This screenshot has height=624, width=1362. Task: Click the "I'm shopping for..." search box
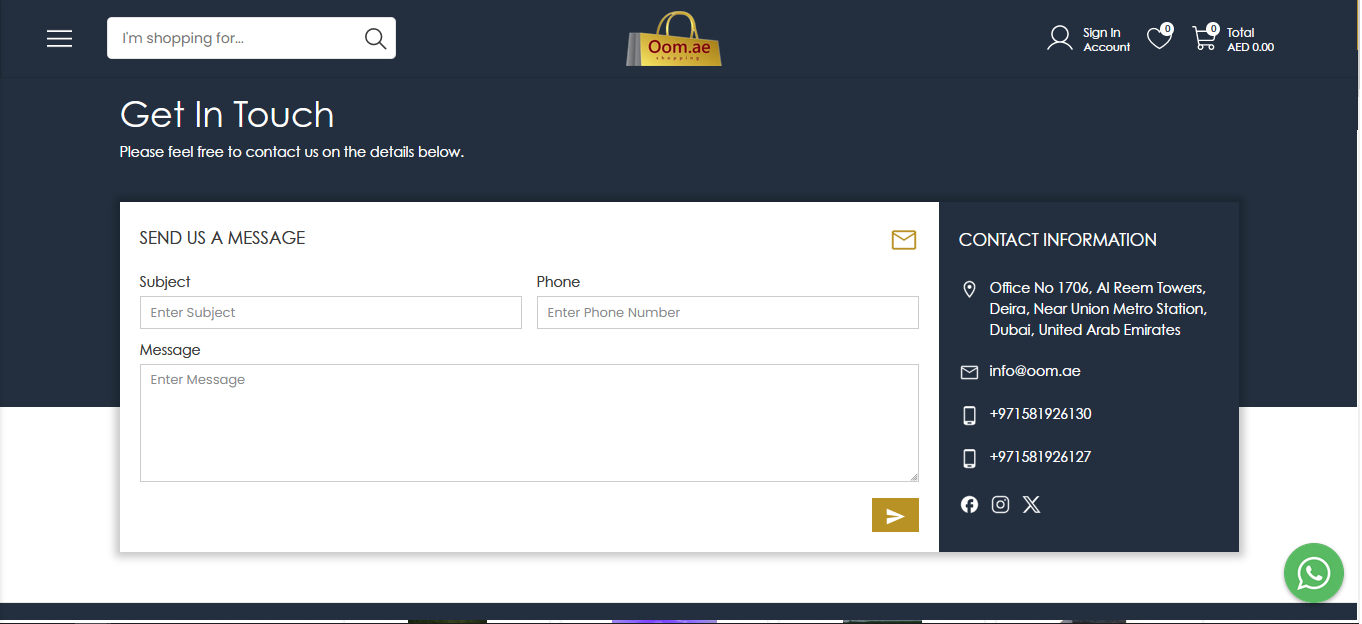point(235,39)
